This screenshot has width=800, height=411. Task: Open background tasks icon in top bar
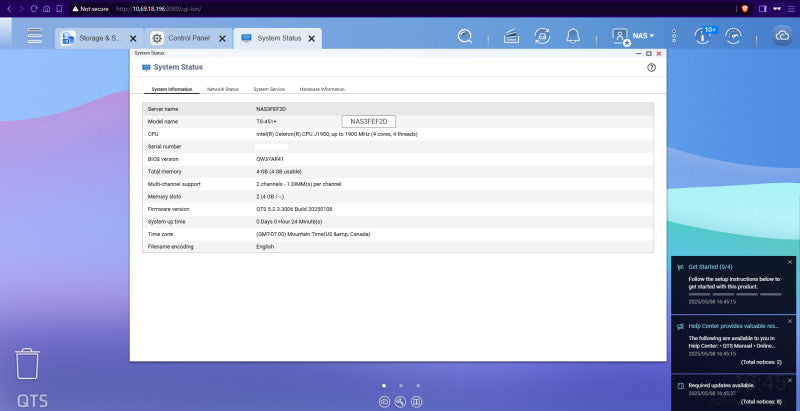click(511, 36)
